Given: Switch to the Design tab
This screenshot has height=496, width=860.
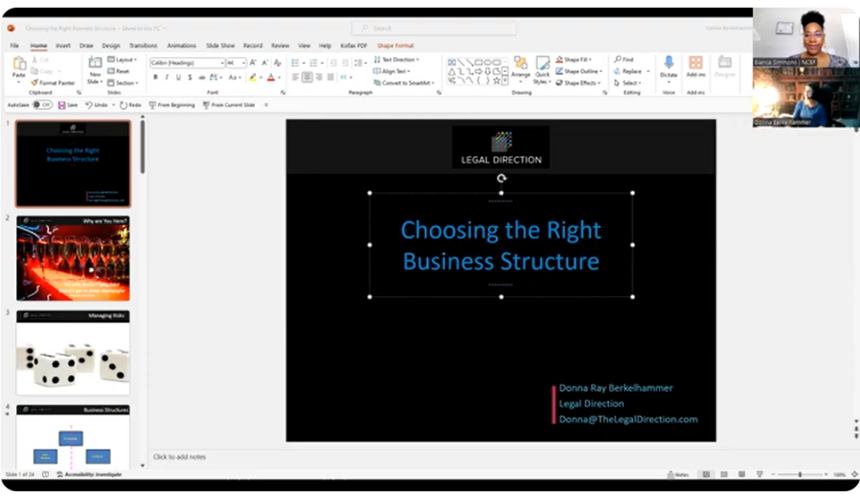Looking at the screenshot, I should coord(111,46).
